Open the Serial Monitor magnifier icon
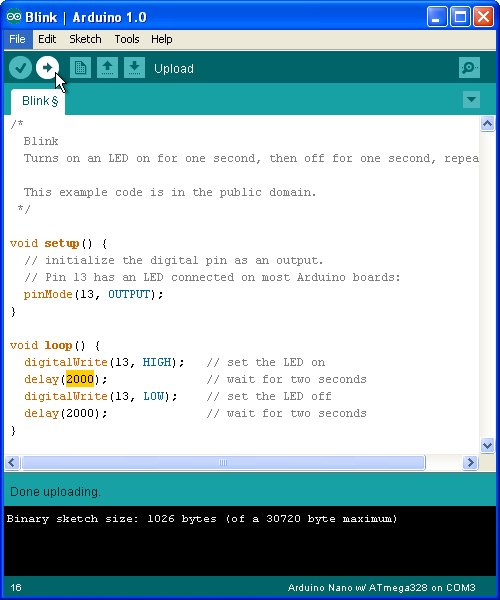The width and height of the screenshot is (500, 600). coord(469,68)
